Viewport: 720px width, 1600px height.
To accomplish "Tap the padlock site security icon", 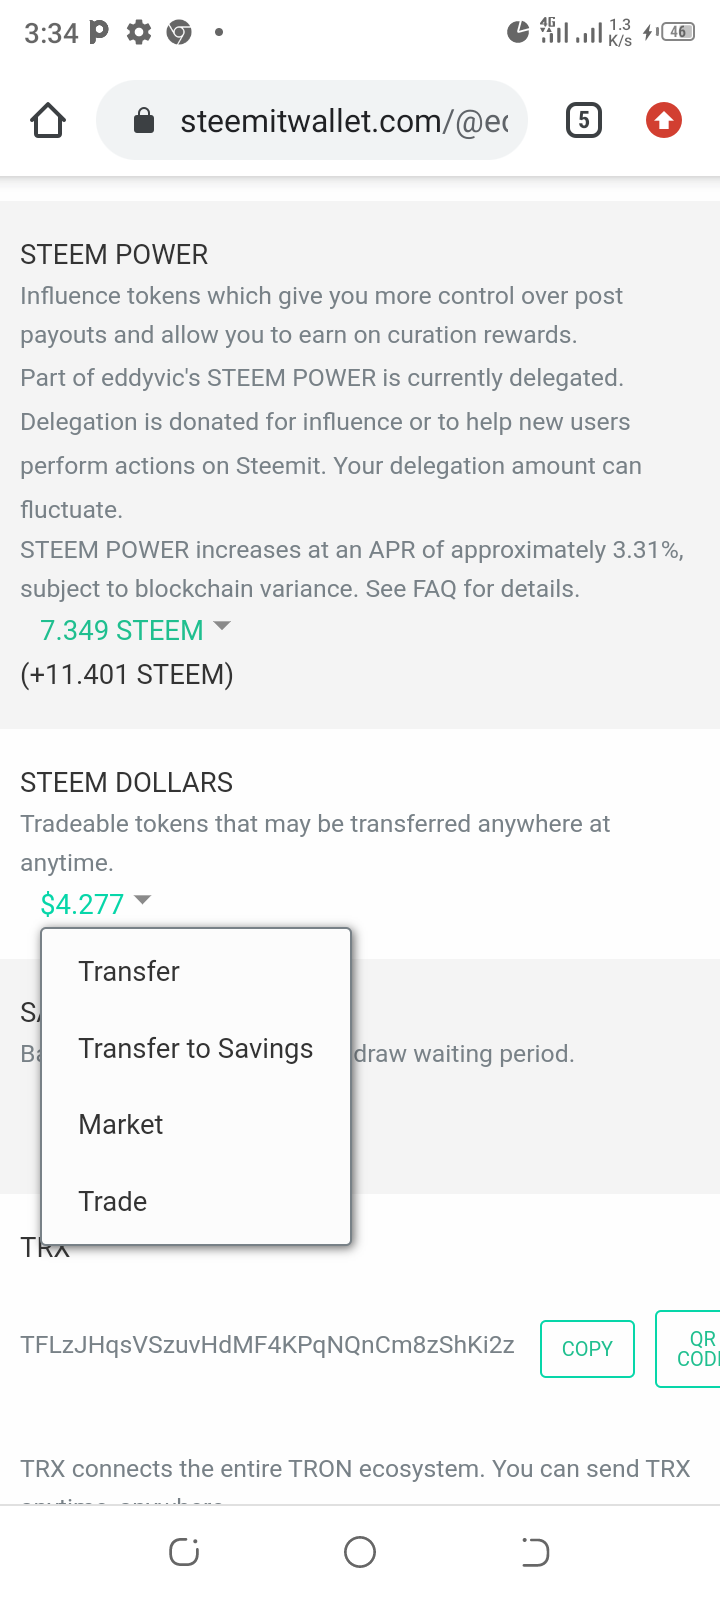I will click(x=144, y=121).
